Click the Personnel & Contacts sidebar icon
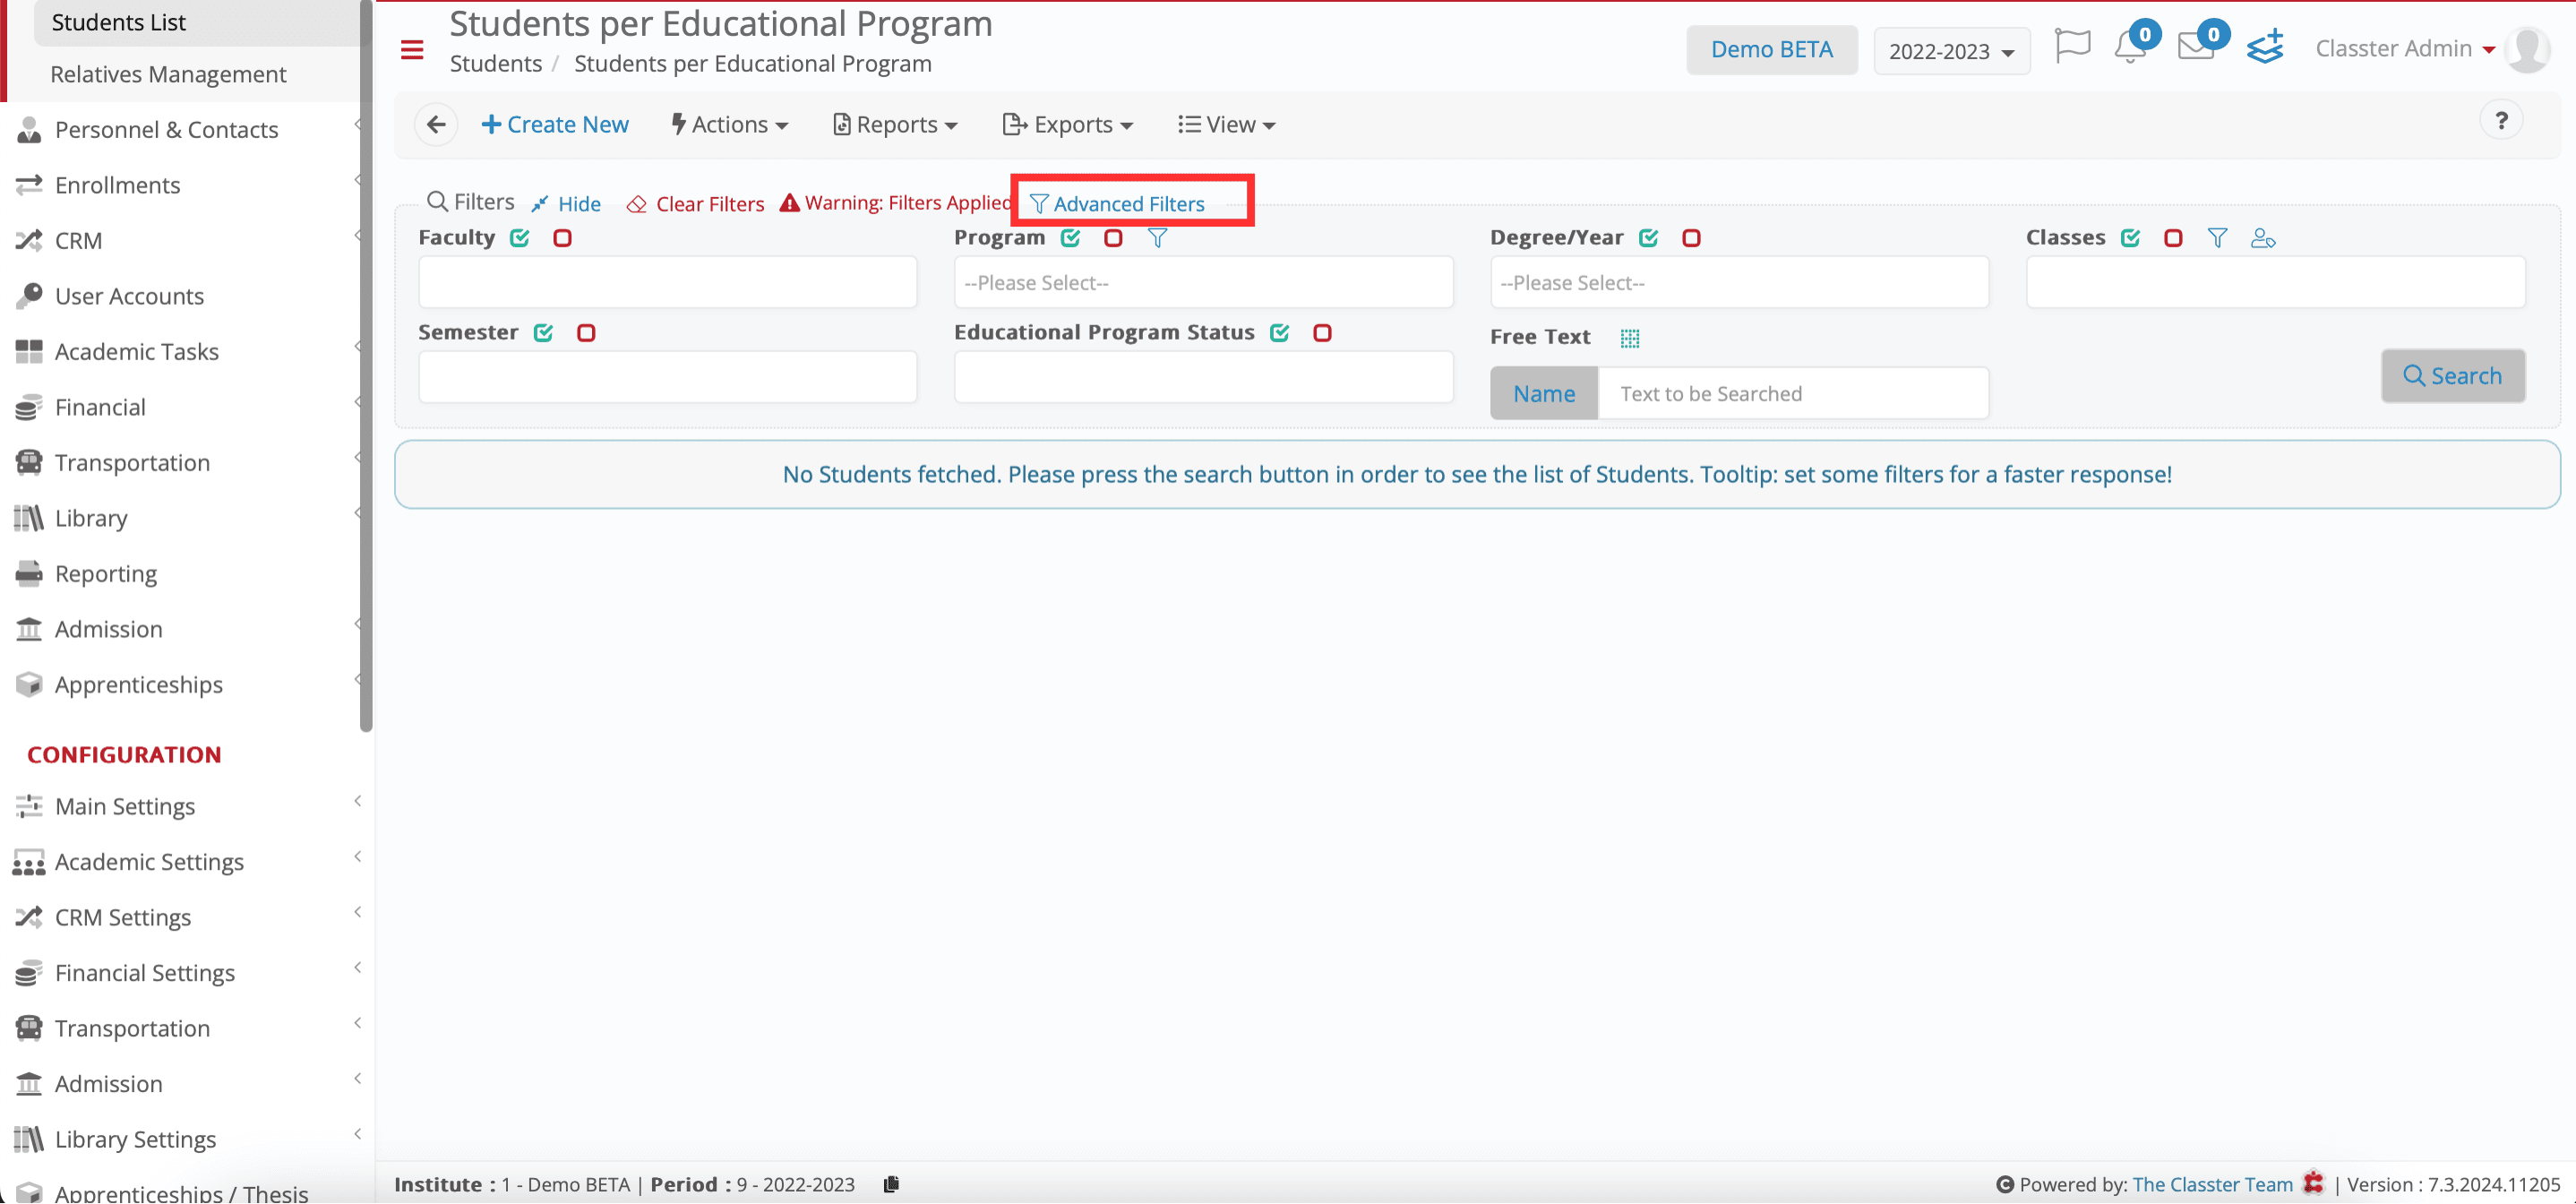2576x1204 pixels. pyautogui.click(x=29, y=130)
